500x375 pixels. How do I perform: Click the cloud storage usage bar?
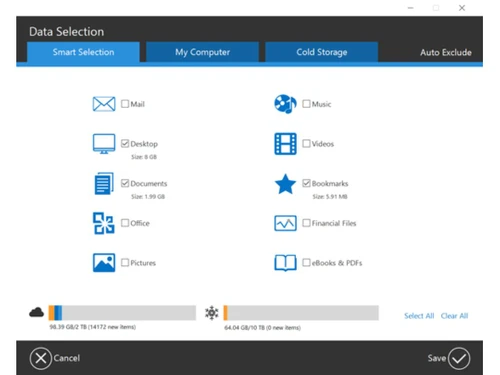pyautogui.click(x=122, y=313)
